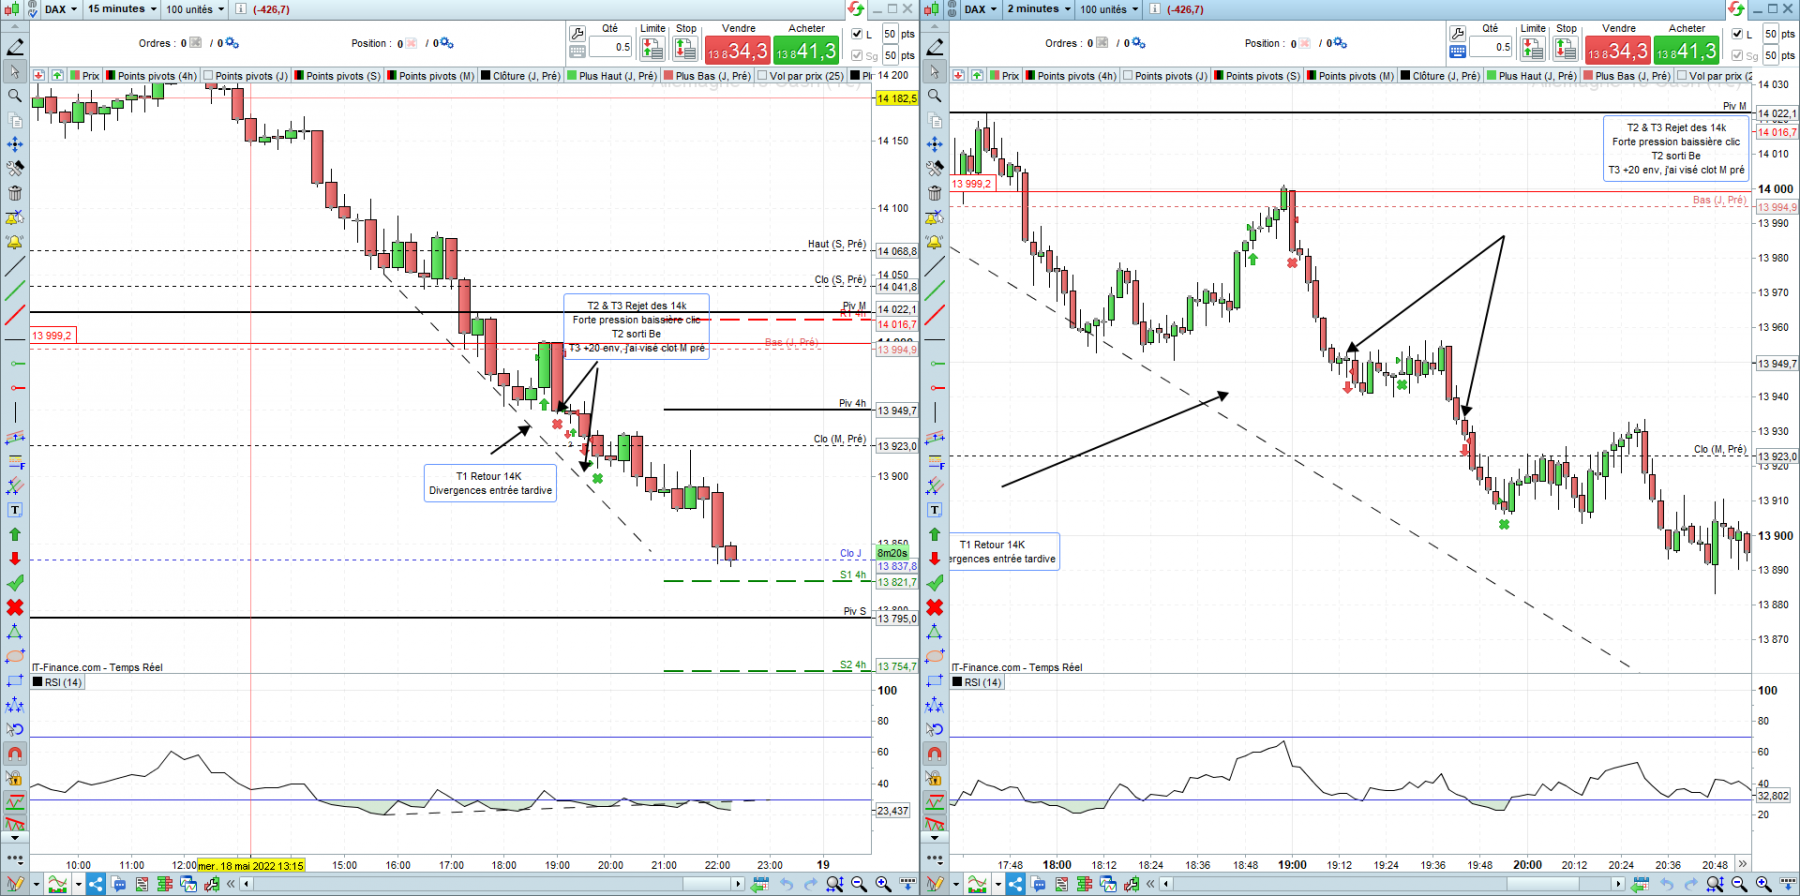1800x896 pixels.
Task: Open the chat bubble icon below the 15 minutes chart
Action: point(119,884)
